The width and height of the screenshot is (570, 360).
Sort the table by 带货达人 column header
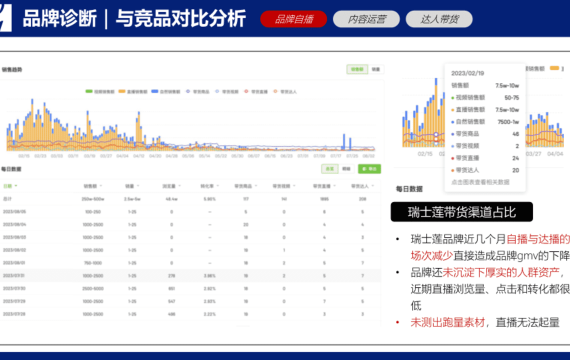(362, 186)
